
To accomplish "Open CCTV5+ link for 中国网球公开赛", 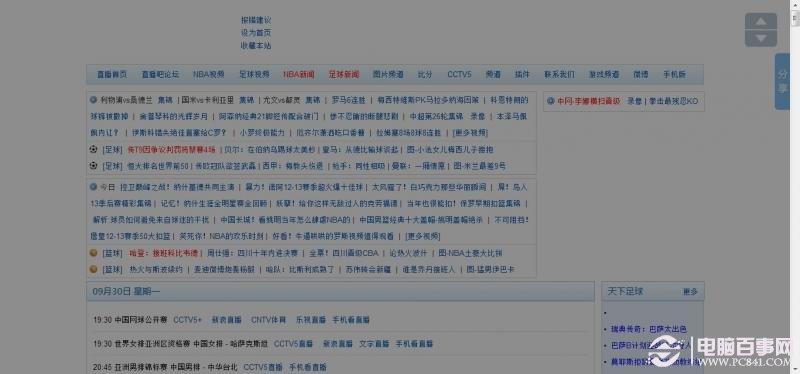I will point(187,320).
